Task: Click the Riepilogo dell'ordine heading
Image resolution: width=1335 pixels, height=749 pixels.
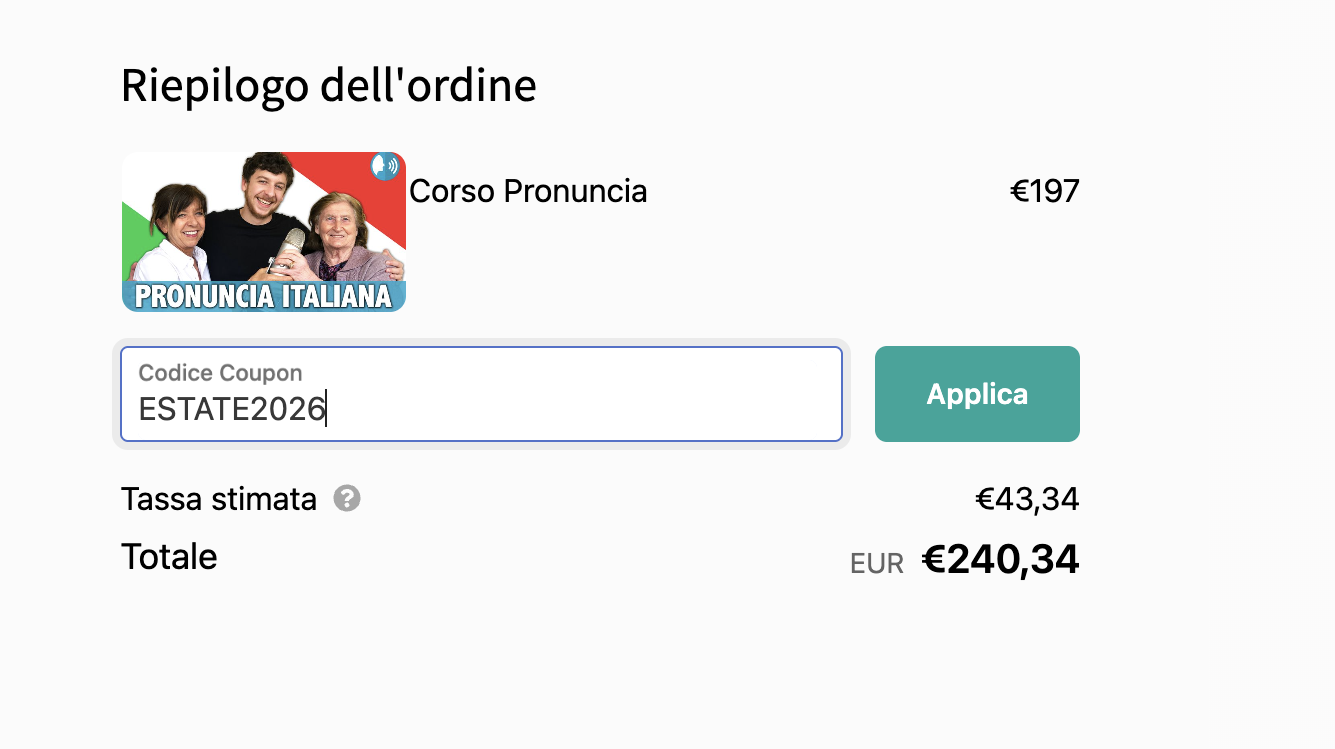Action: pos(329,86)
